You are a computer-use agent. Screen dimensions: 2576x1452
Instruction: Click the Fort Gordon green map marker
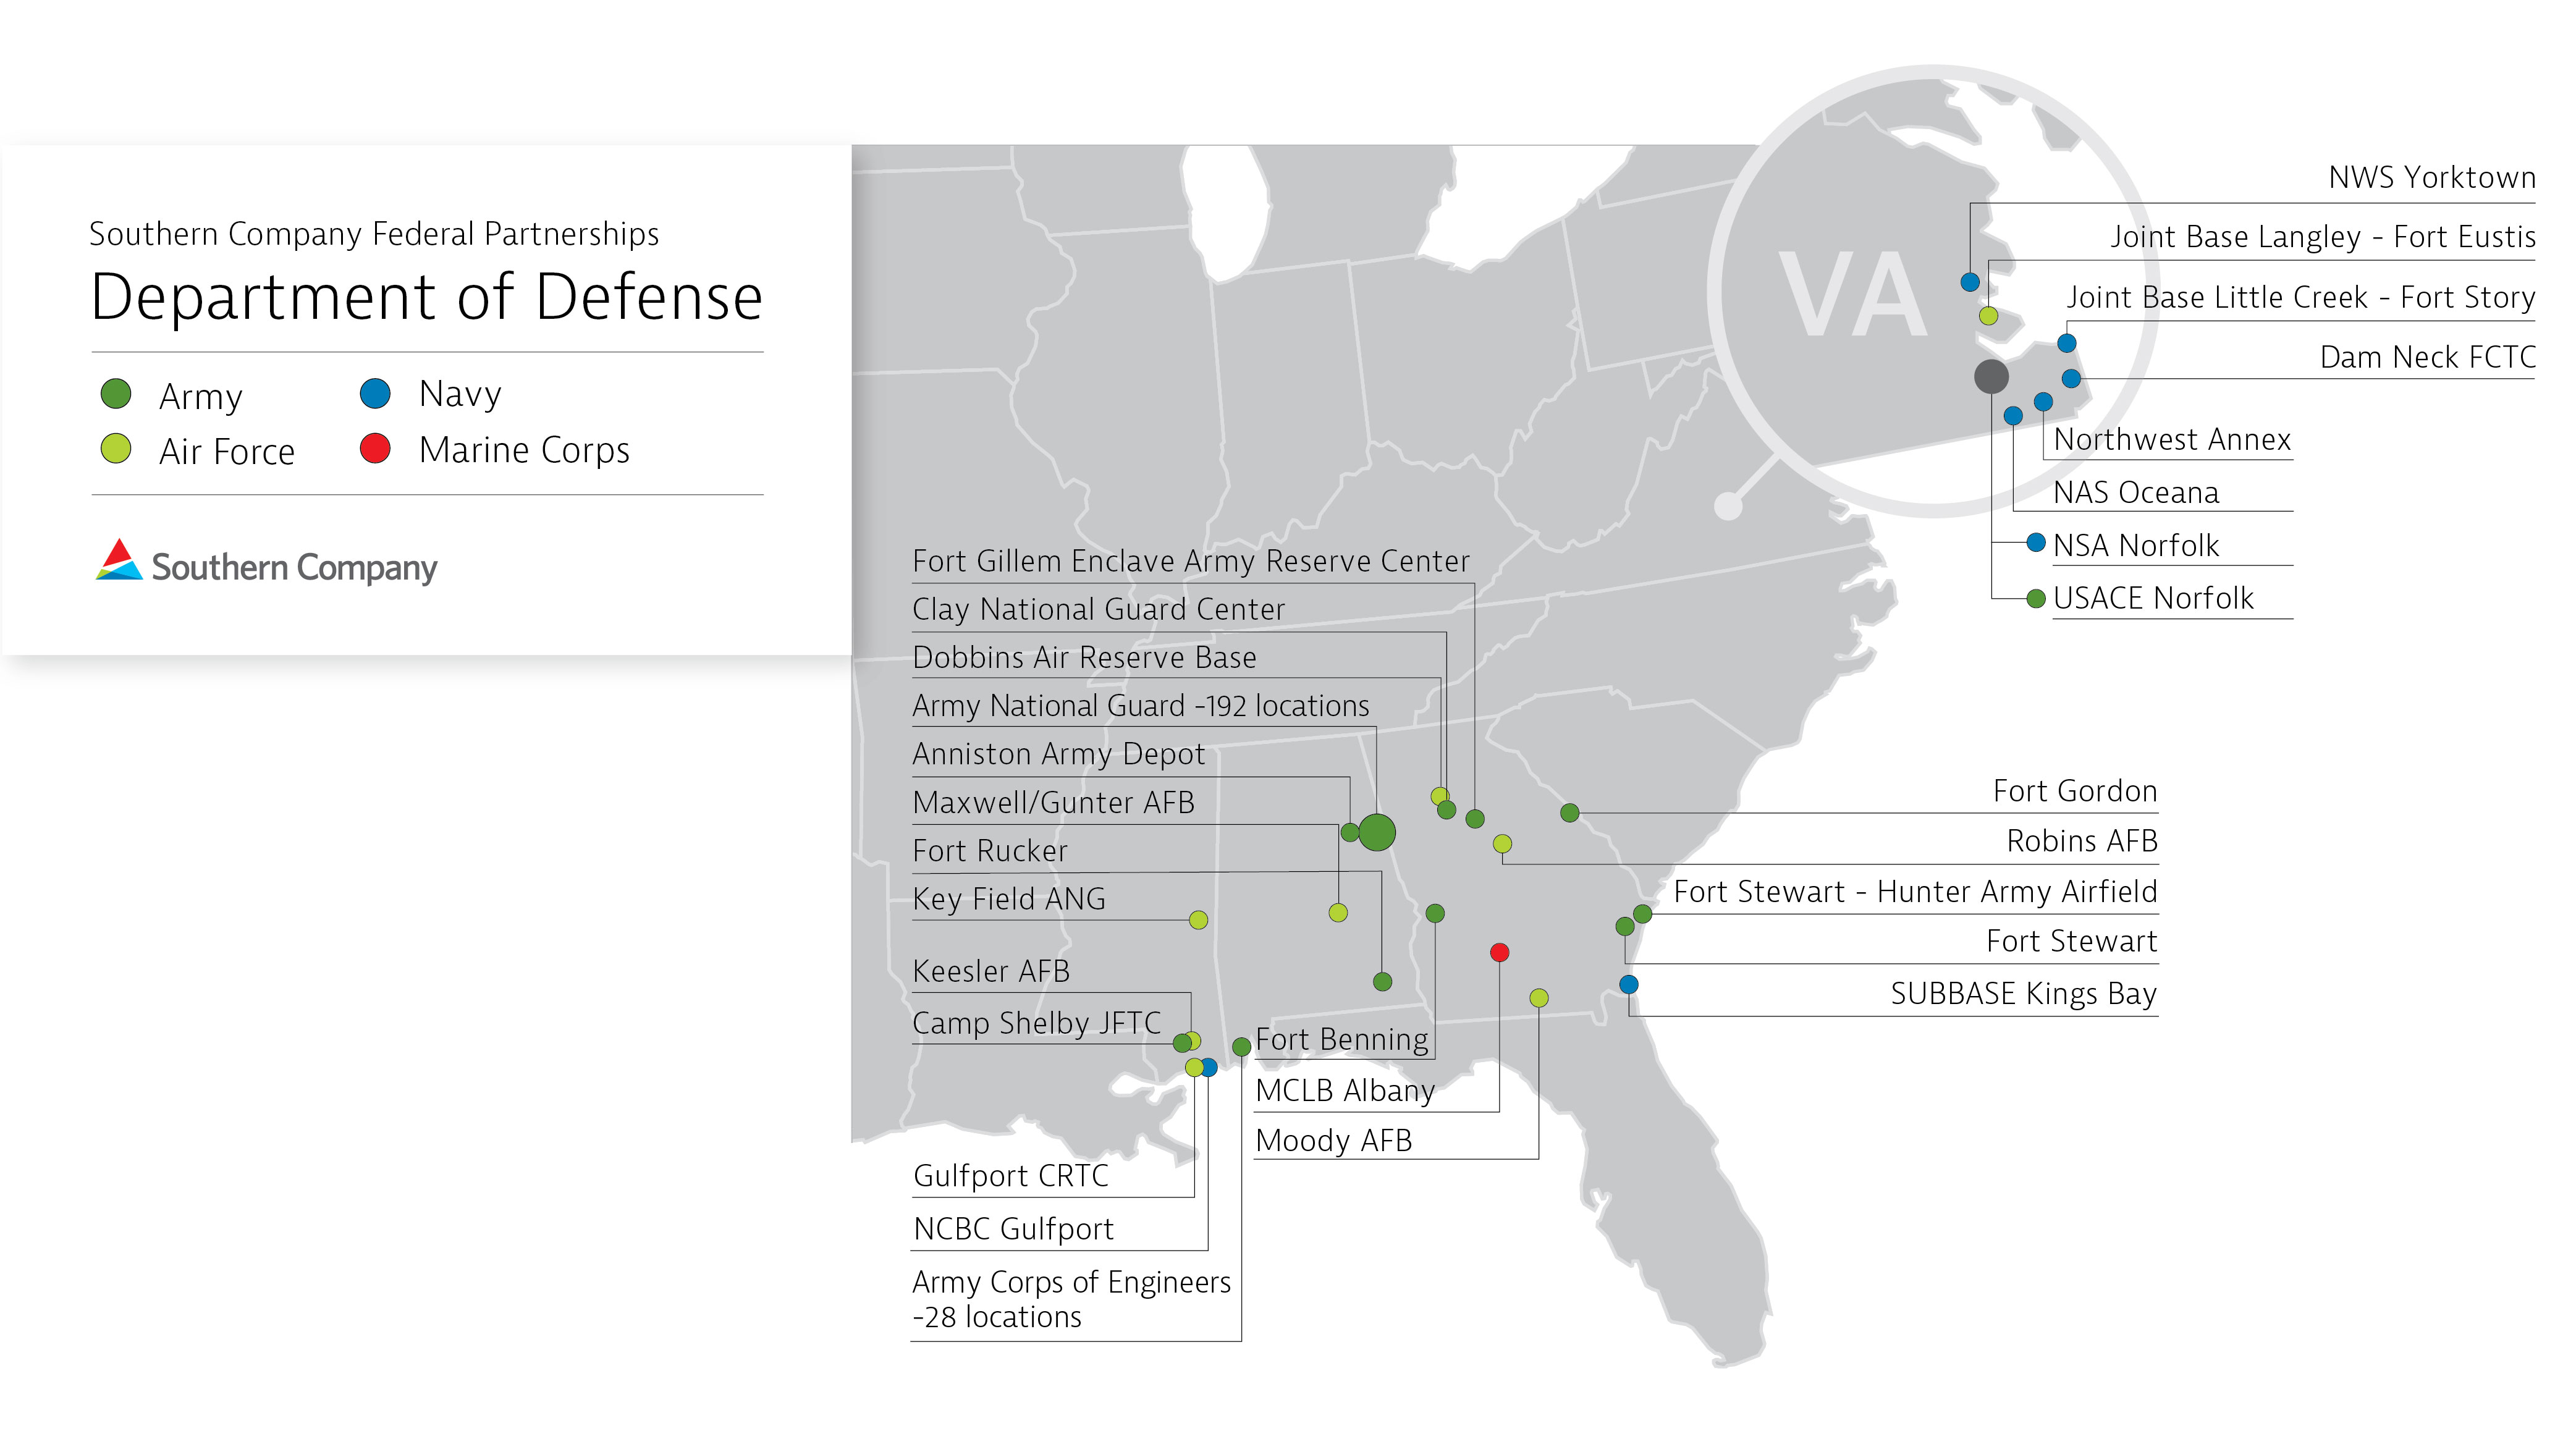click(1570, 813)
